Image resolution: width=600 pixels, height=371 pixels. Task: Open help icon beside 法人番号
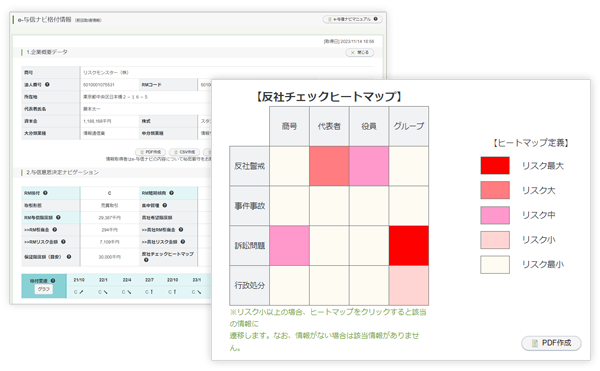pos(47,85)
